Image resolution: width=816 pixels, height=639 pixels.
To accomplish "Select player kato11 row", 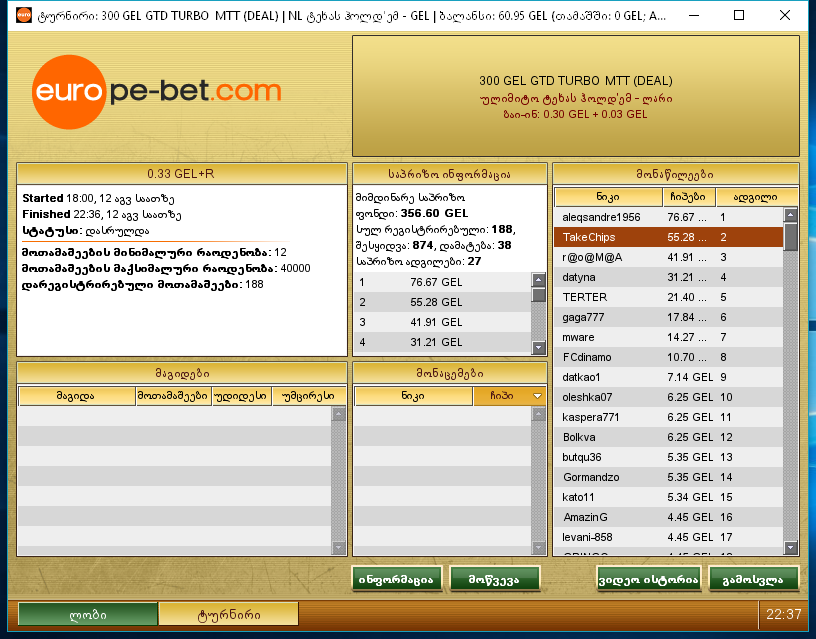I will pos(668,497).
